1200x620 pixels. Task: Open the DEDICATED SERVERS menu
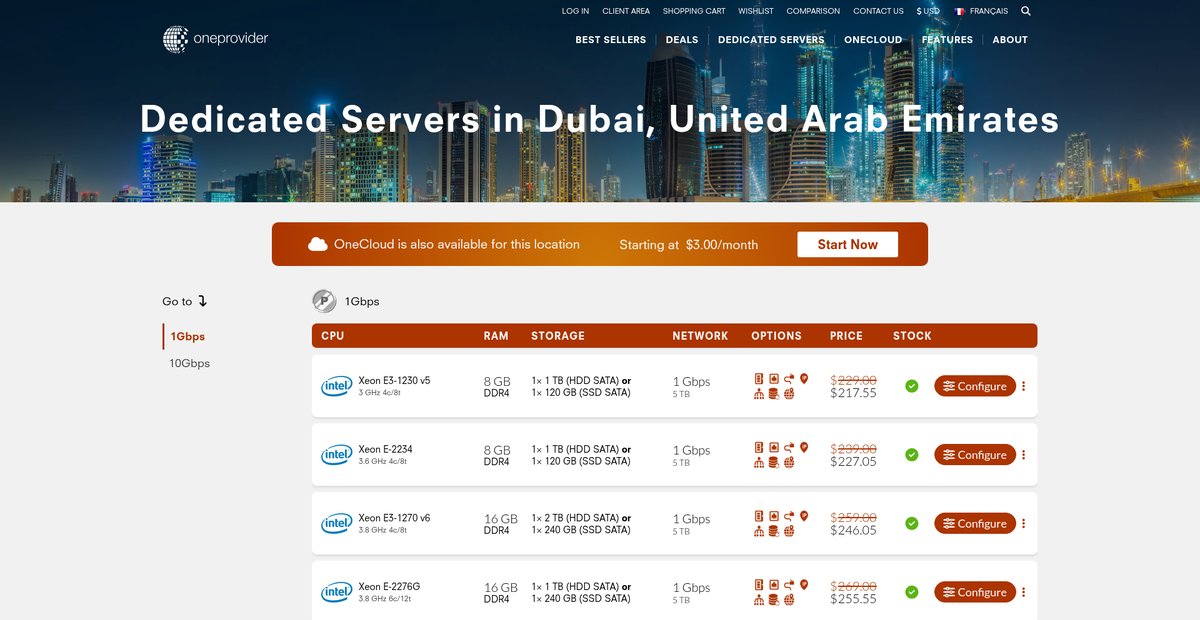(771, 40)
